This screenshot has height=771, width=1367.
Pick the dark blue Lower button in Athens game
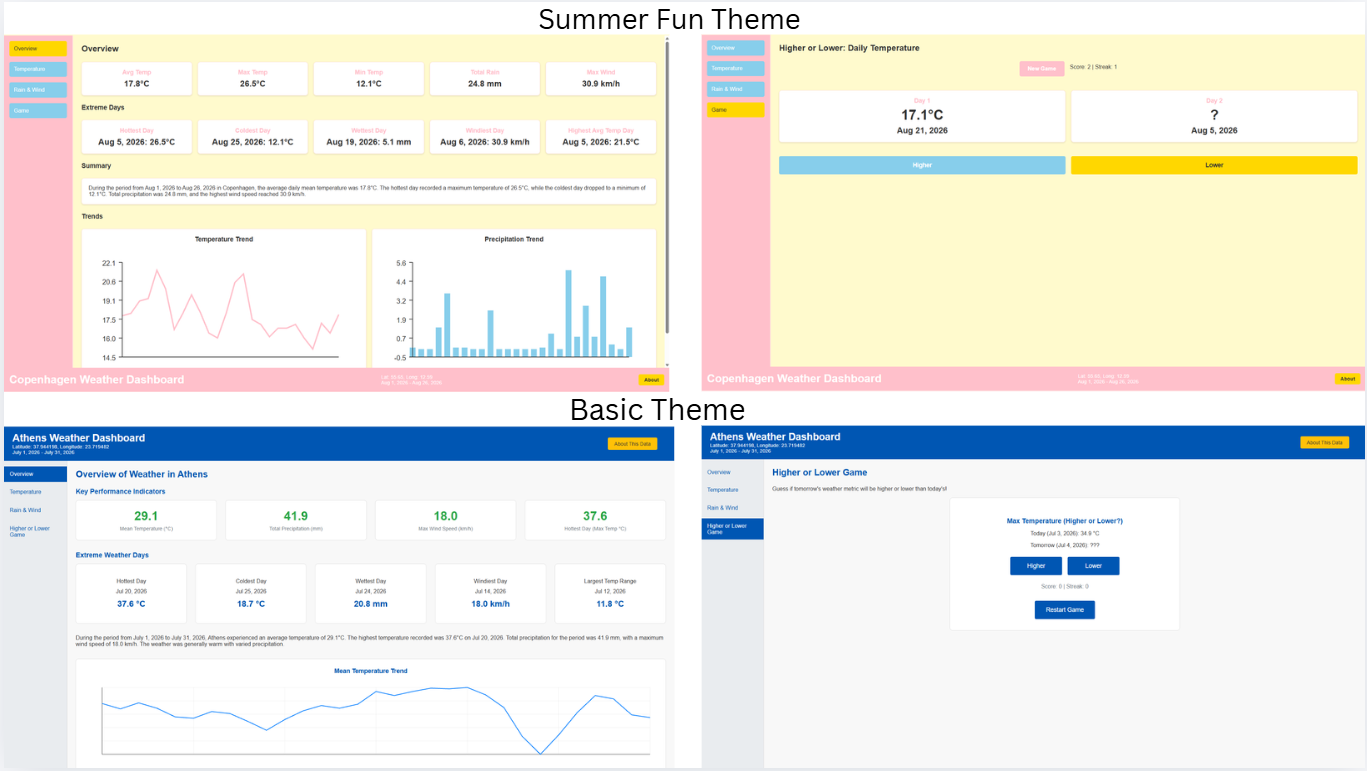click(1093, 566)
